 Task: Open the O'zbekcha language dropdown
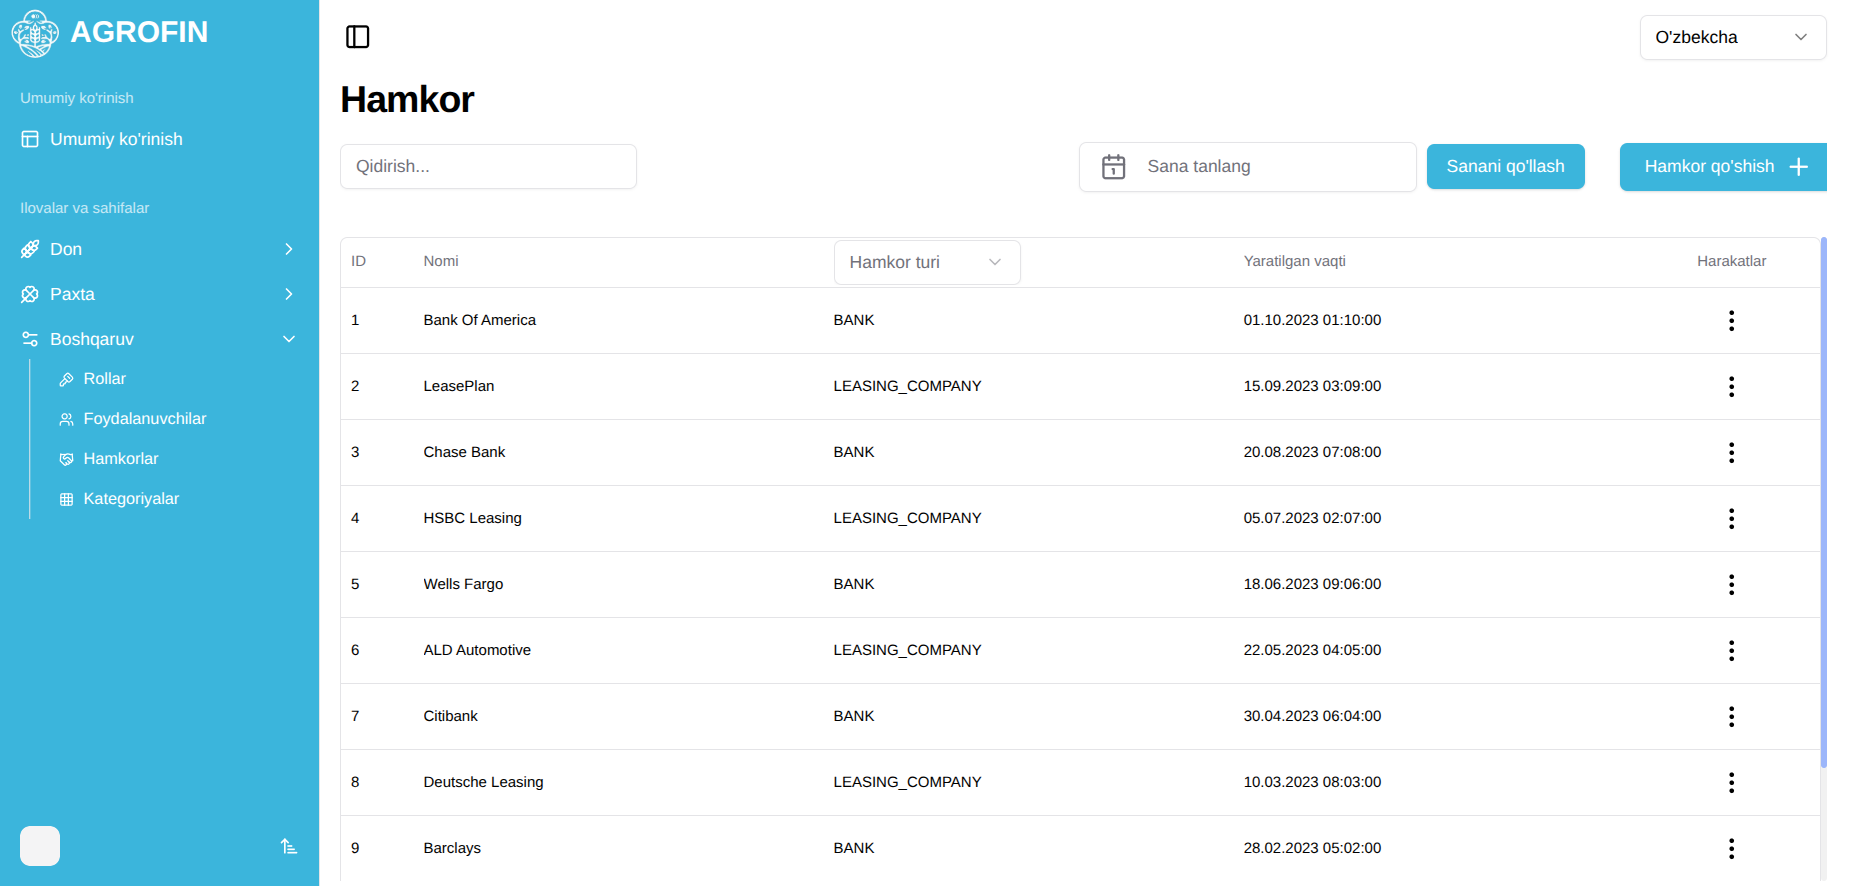pyautogui.click(x=1733, y=37)
